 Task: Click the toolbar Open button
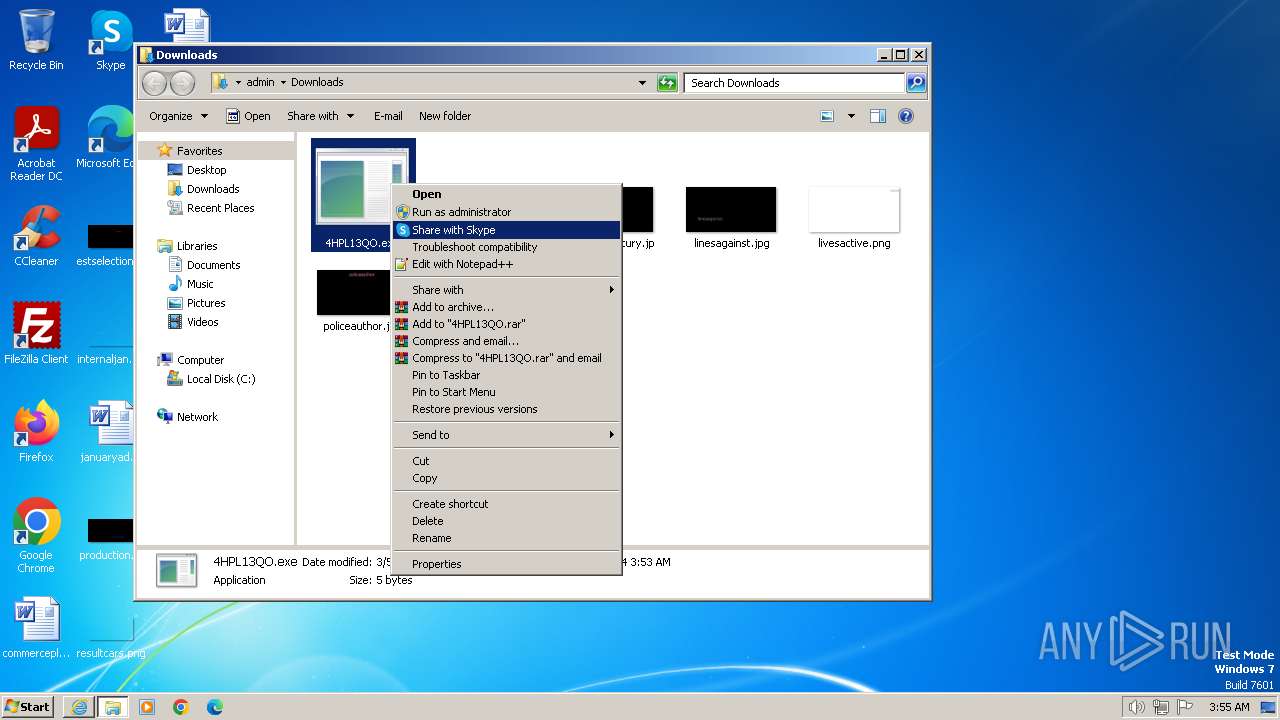248,116
